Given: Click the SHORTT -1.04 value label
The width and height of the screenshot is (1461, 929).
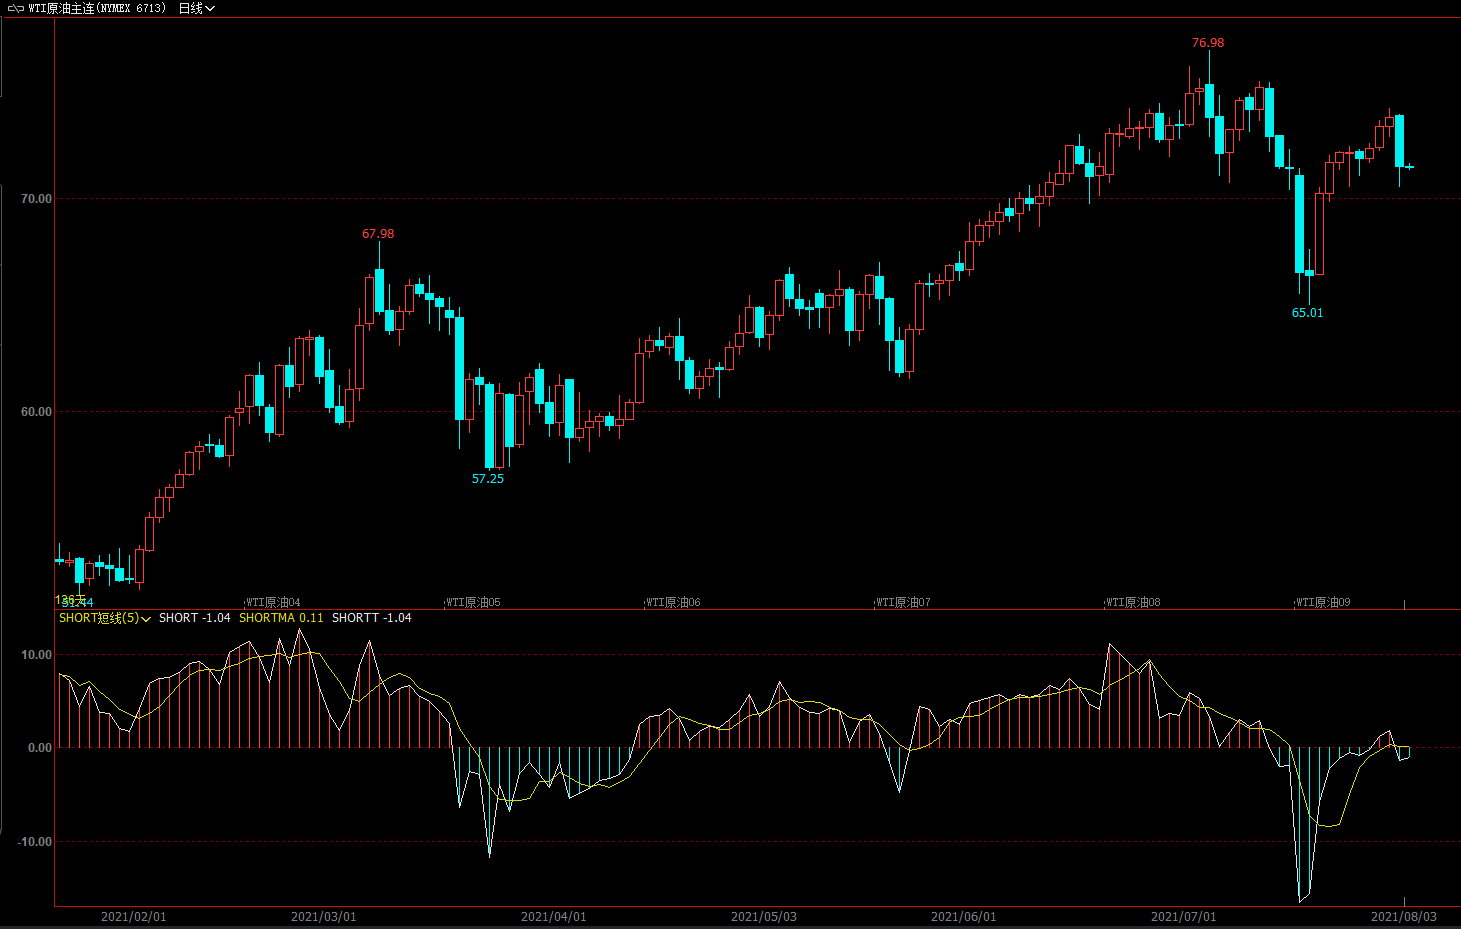Looking at the screenshot, I should coord(371,618).
